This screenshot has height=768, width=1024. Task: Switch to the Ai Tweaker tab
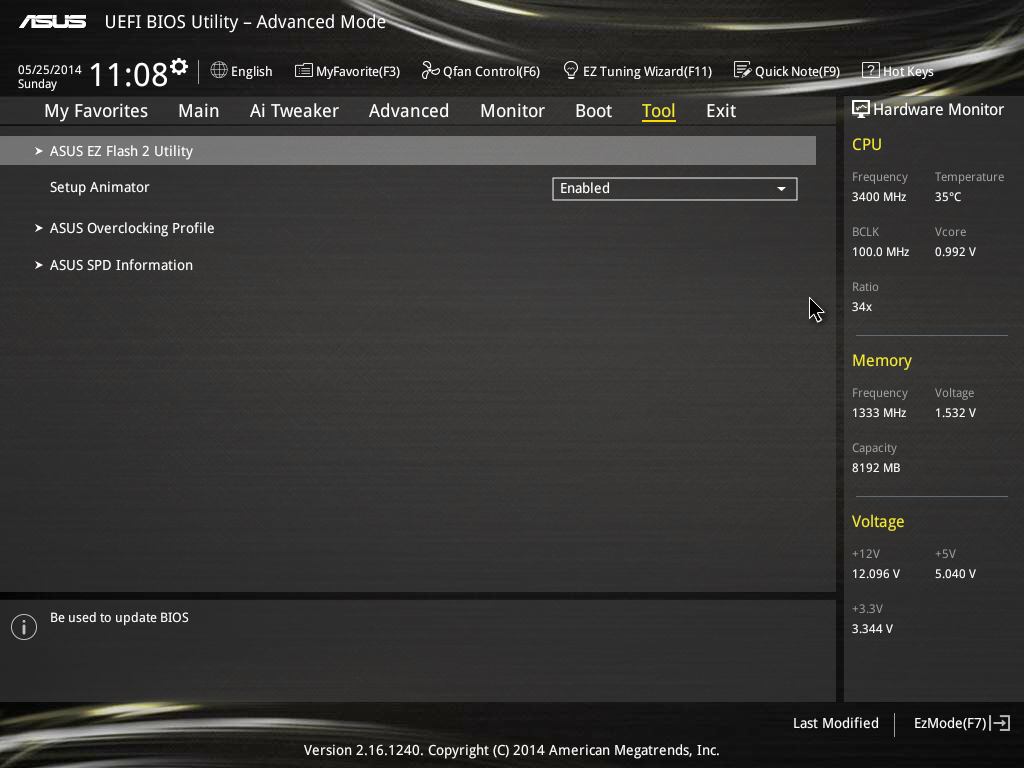point(294,111)
